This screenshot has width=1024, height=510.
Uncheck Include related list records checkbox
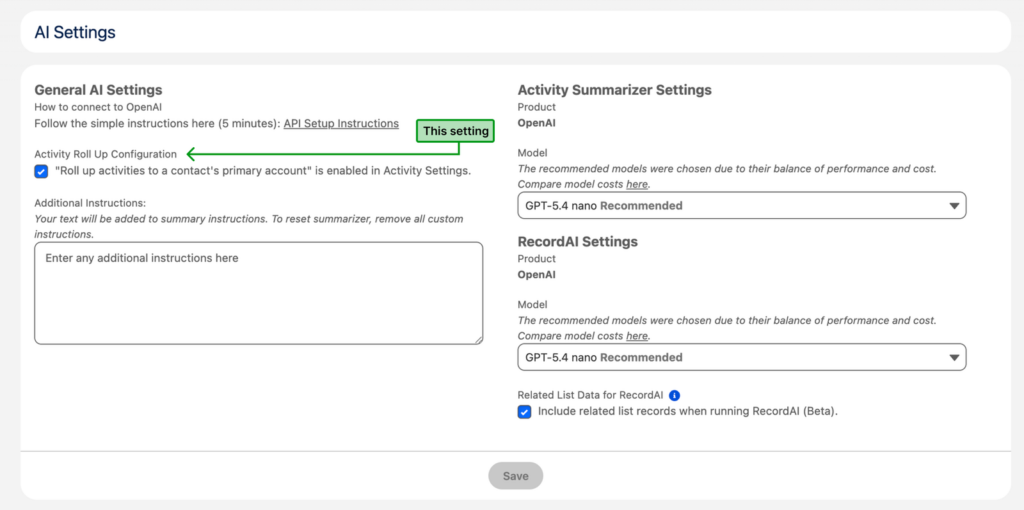click(524, 412)
